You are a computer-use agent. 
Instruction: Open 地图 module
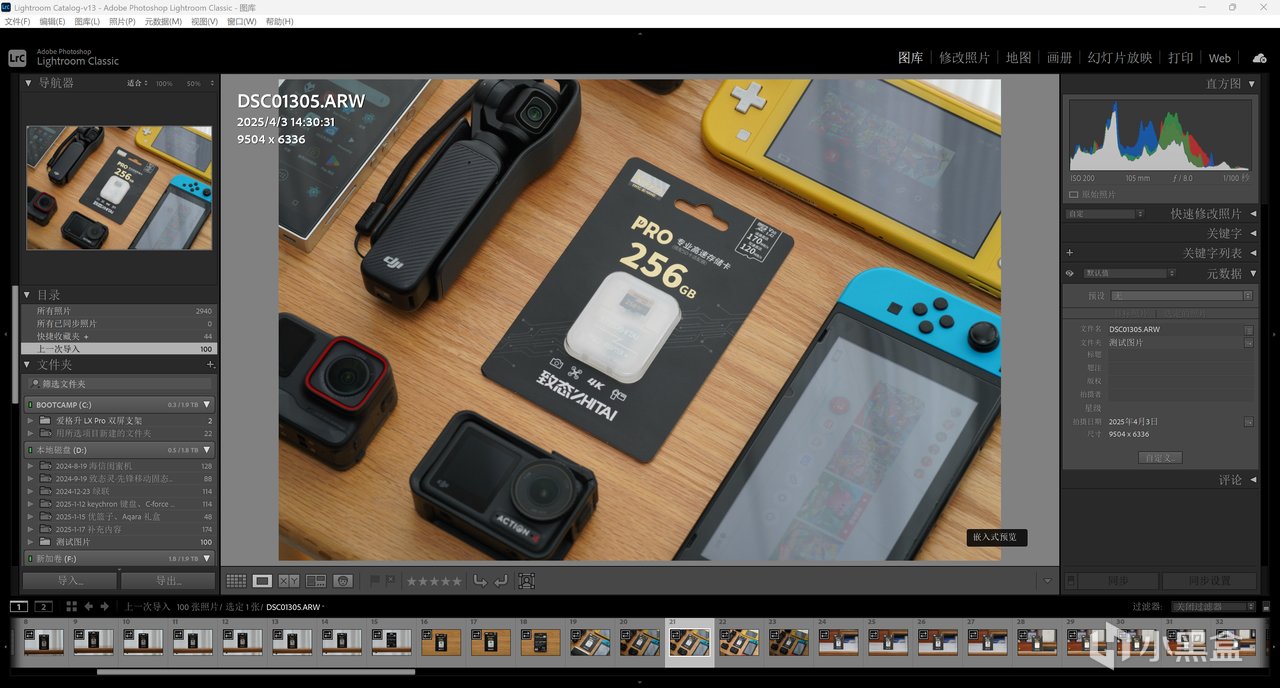[x=1018, y=58]
